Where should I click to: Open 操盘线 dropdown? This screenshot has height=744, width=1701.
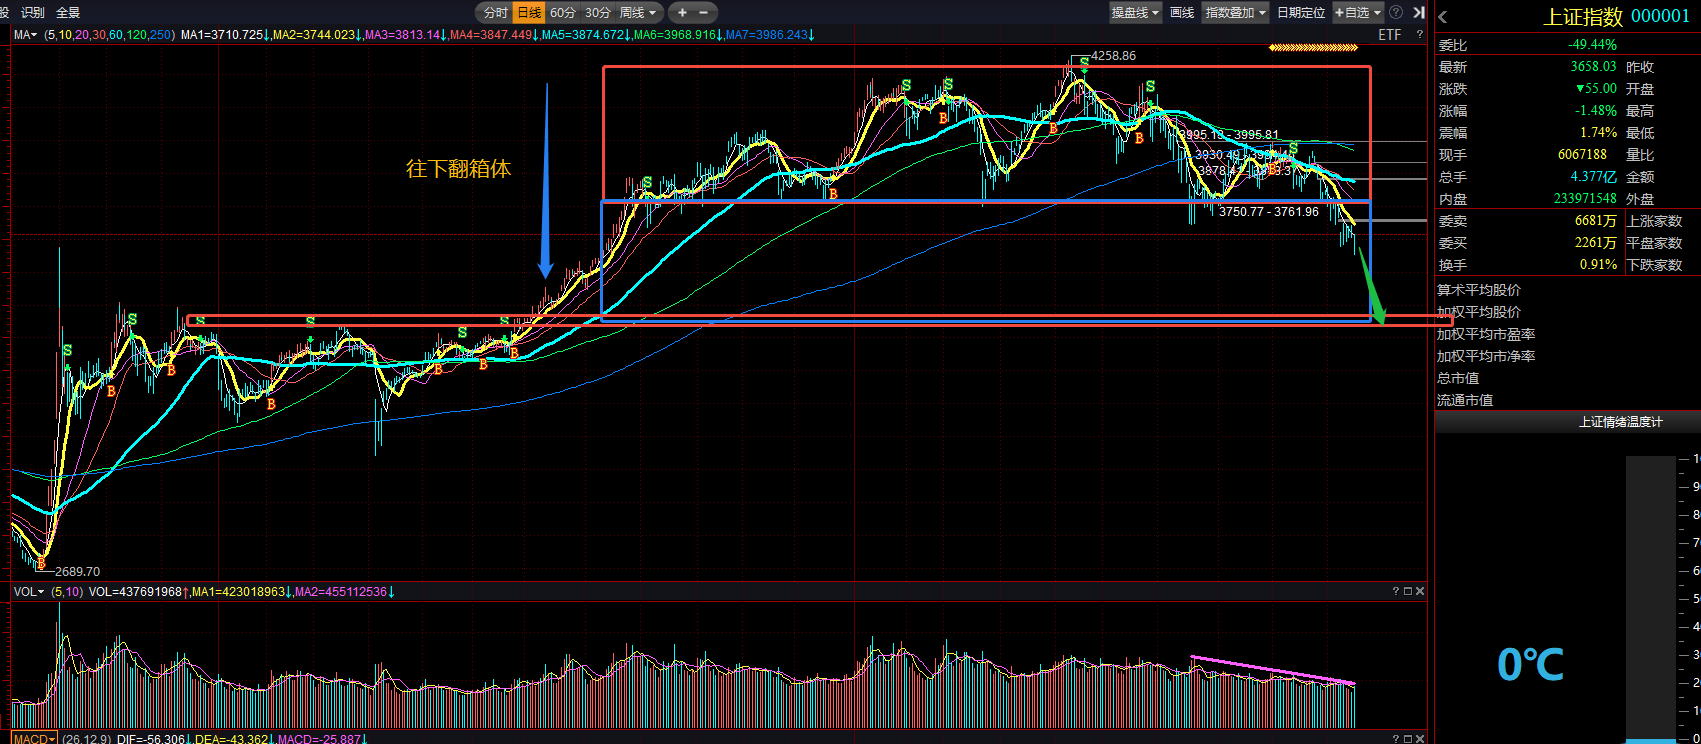(1135, 13)
